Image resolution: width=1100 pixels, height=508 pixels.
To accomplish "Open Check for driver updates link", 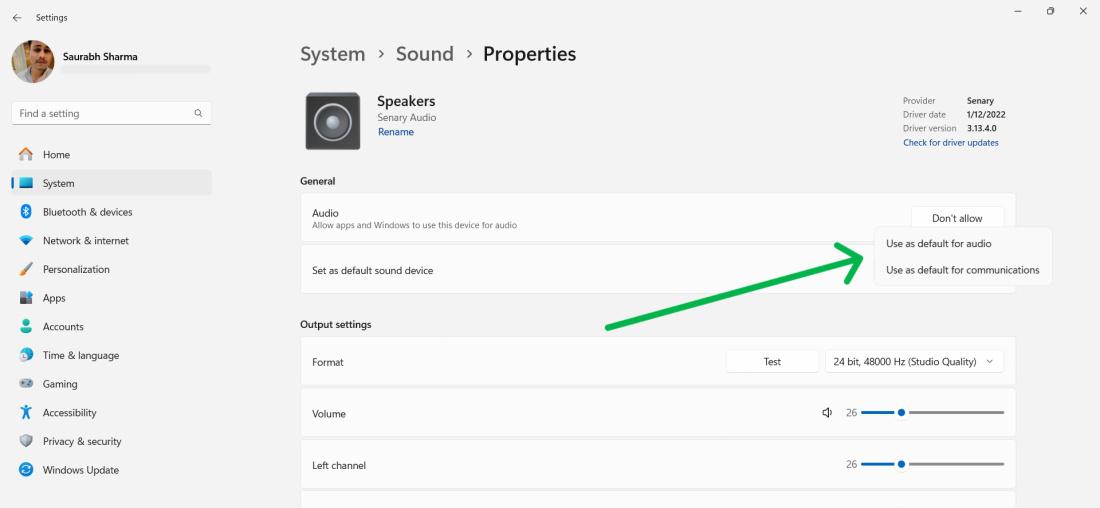I will pos(950,143).
